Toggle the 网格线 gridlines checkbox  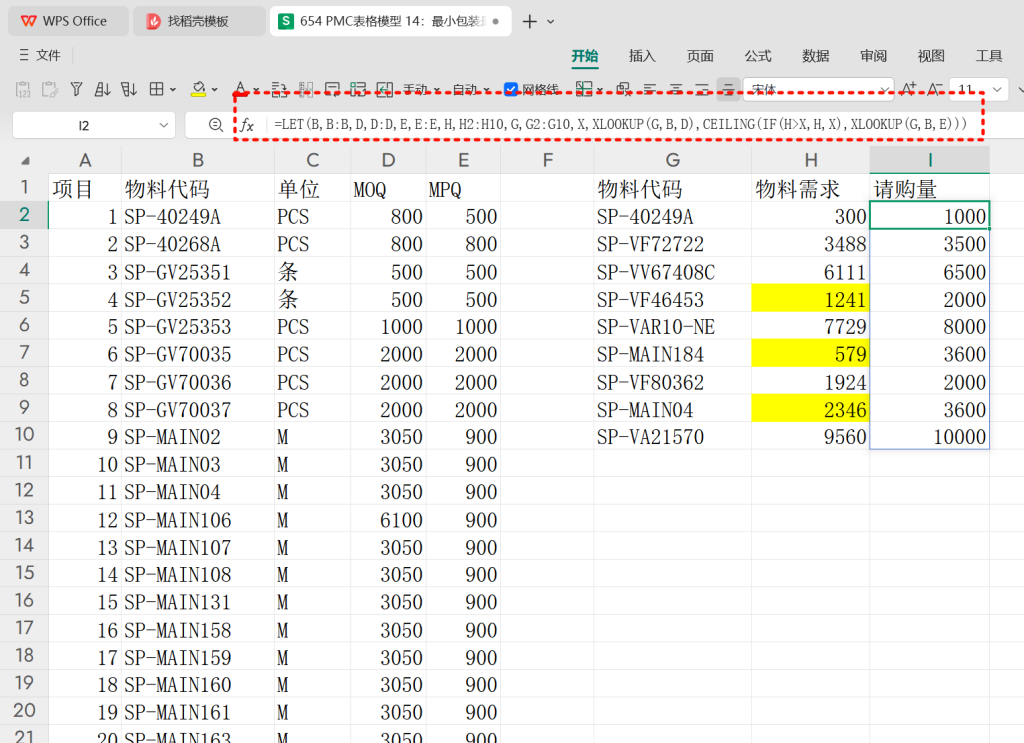511,89
